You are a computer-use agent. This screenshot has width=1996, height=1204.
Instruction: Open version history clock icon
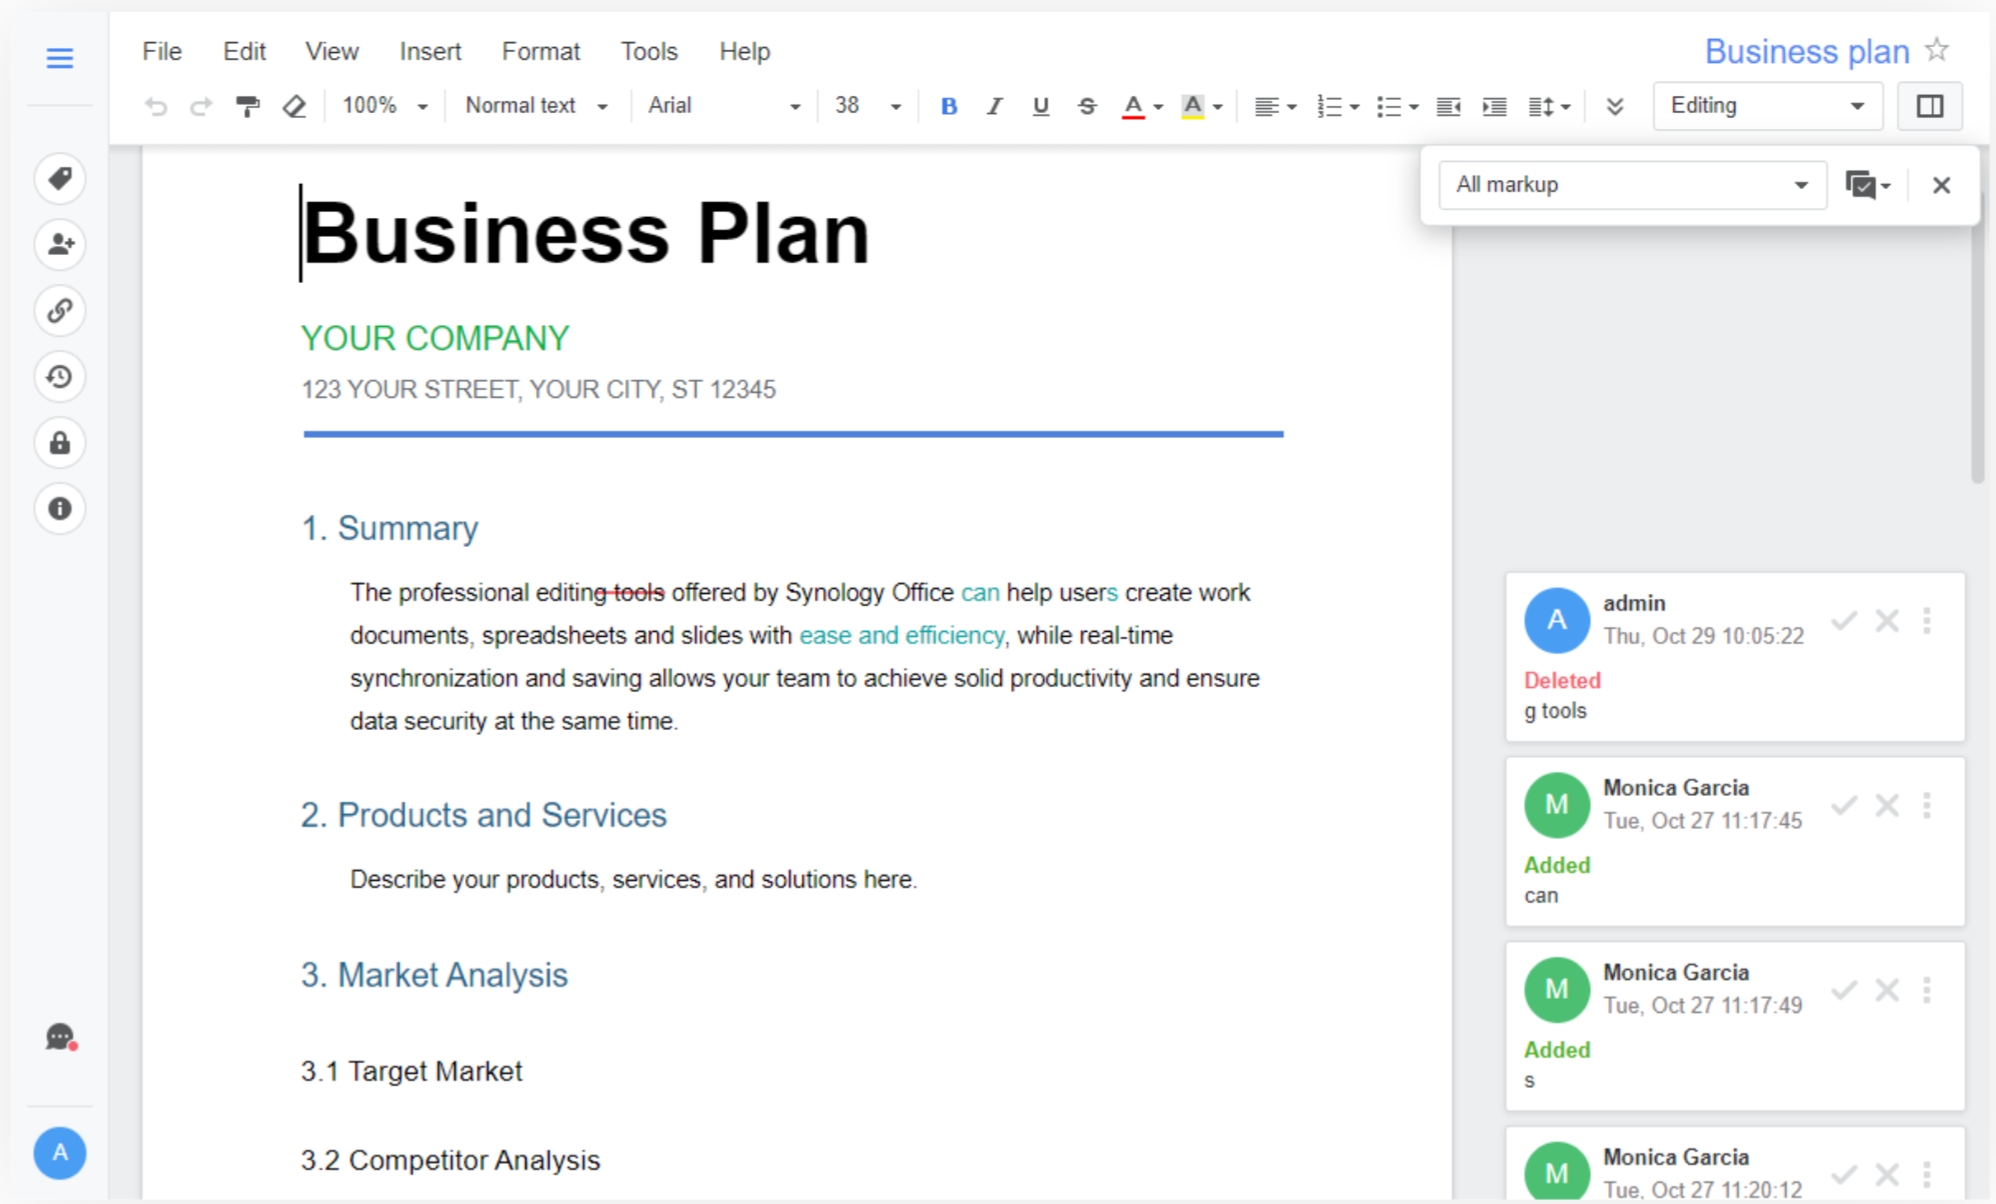(x=60, y=377)
